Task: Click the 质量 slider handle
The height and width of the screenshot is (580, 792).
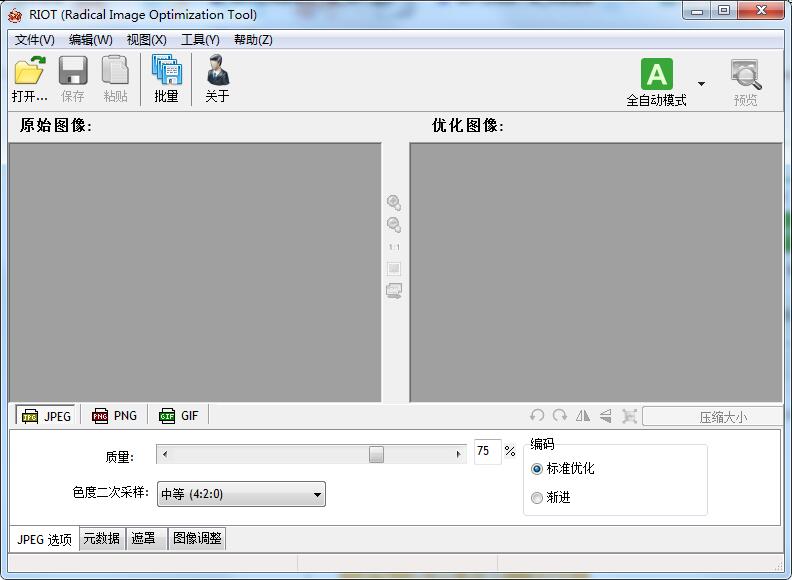Action: [376, 454]
